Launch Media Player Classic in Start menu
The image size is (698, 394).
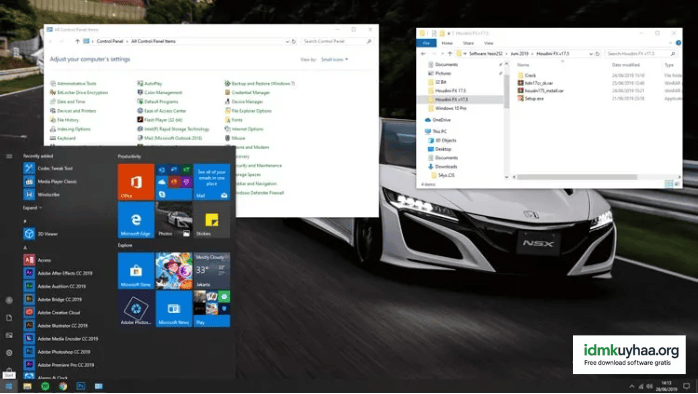point(50,182)
